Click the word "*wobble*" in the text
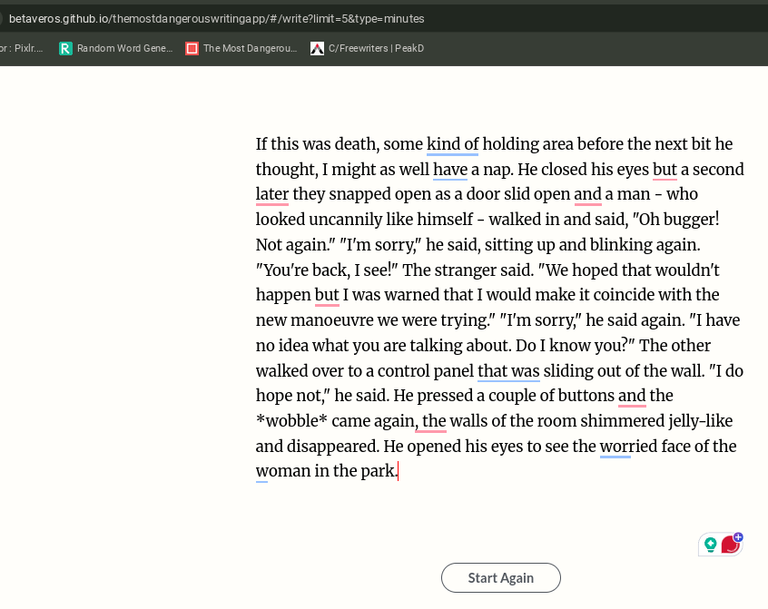This screenshot has height=609, width=768. pos(291,421)
